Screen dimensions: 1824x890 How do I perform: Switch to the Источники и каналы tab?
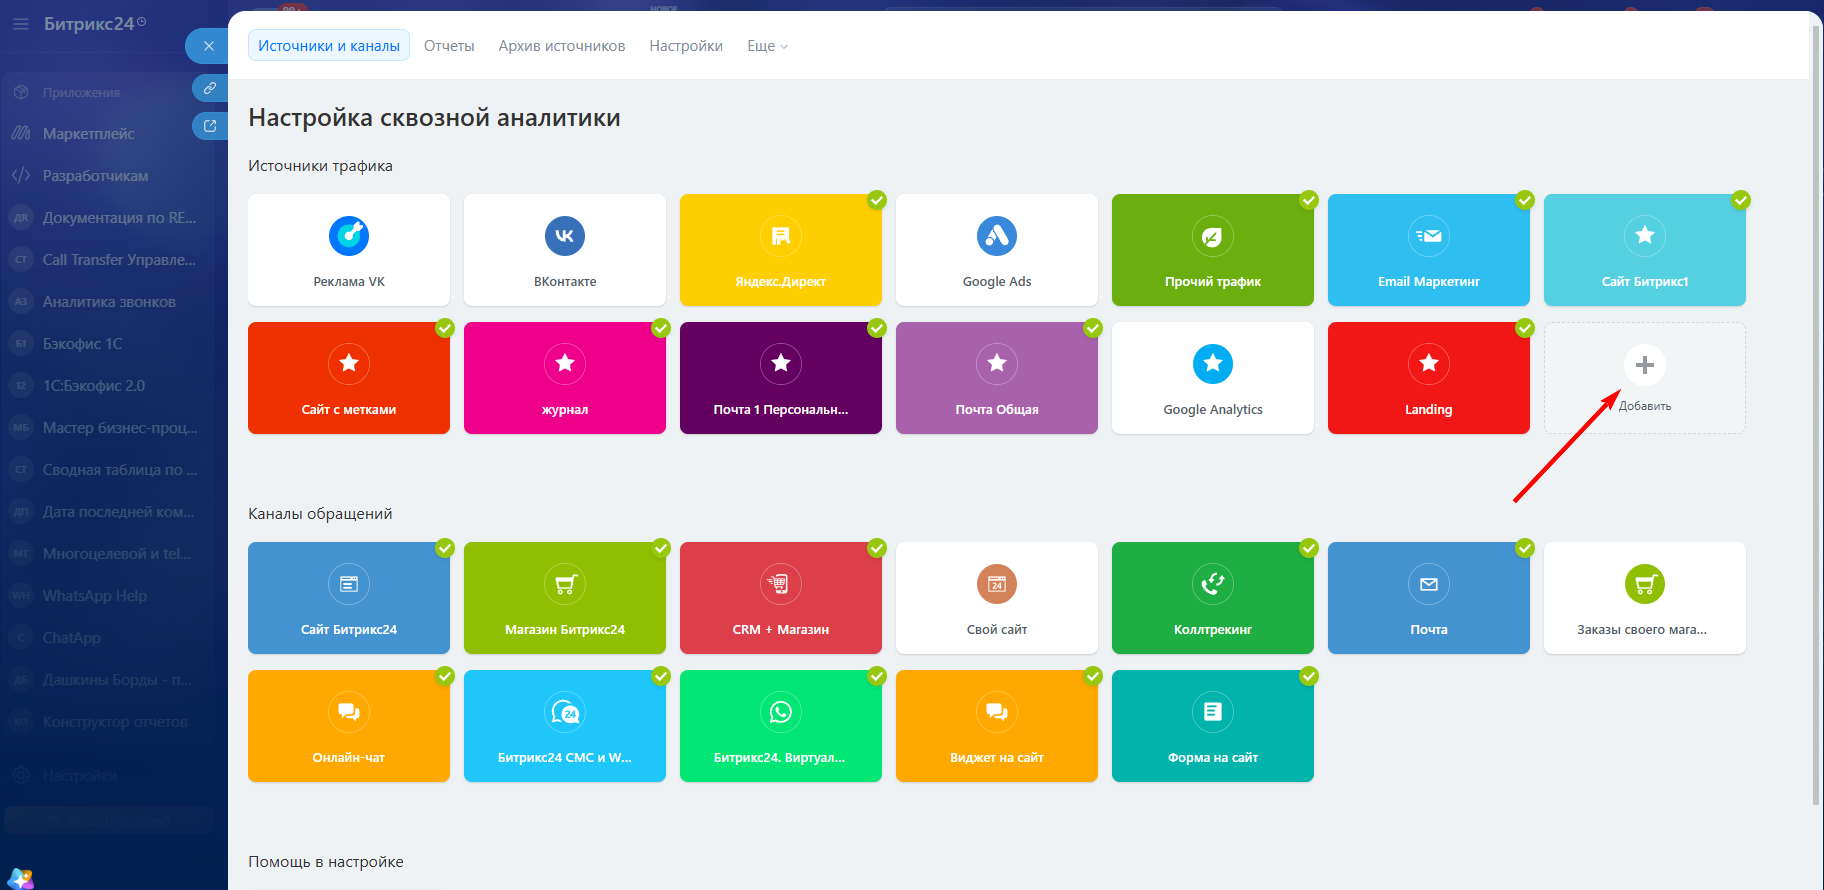(329, 46)
